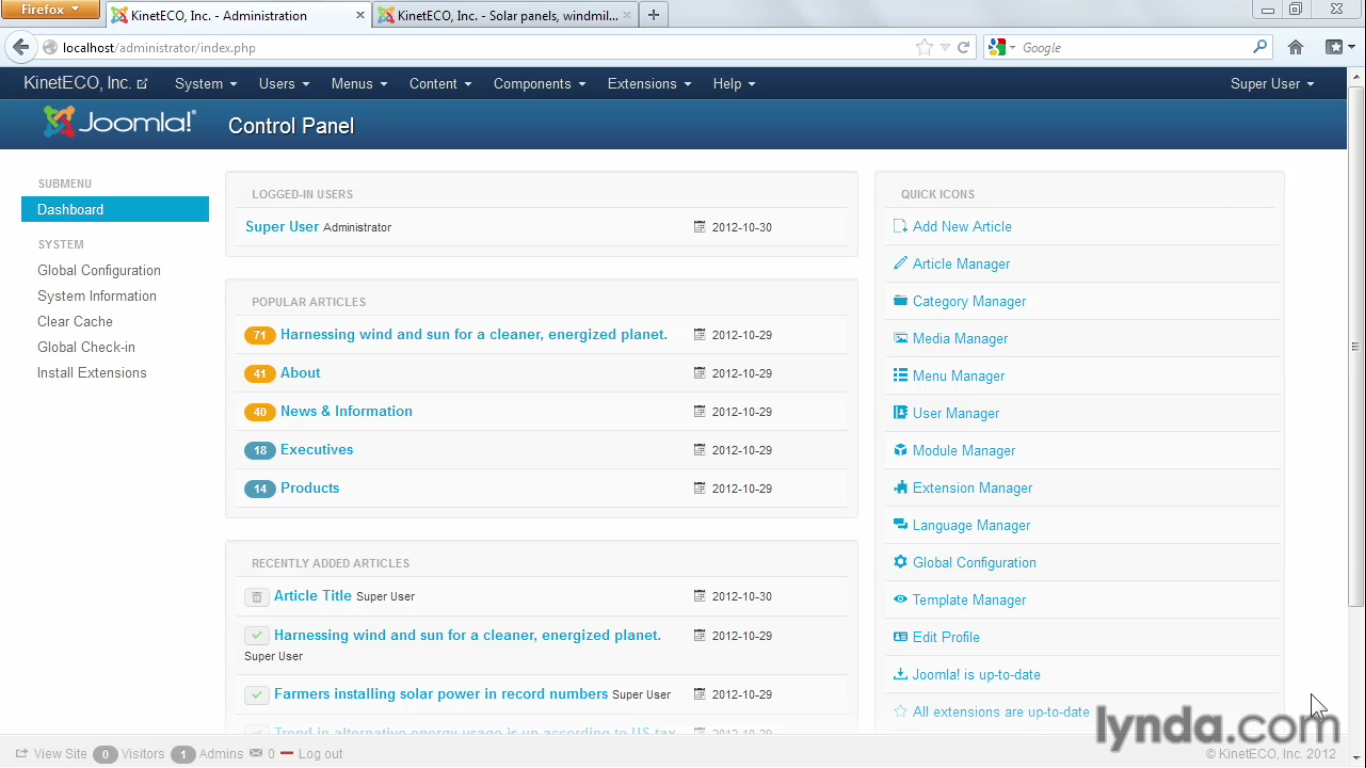Screen dimensions: 1366x768
Task: Click the User Manager address book icon
Action: click(x=900, y=412)
